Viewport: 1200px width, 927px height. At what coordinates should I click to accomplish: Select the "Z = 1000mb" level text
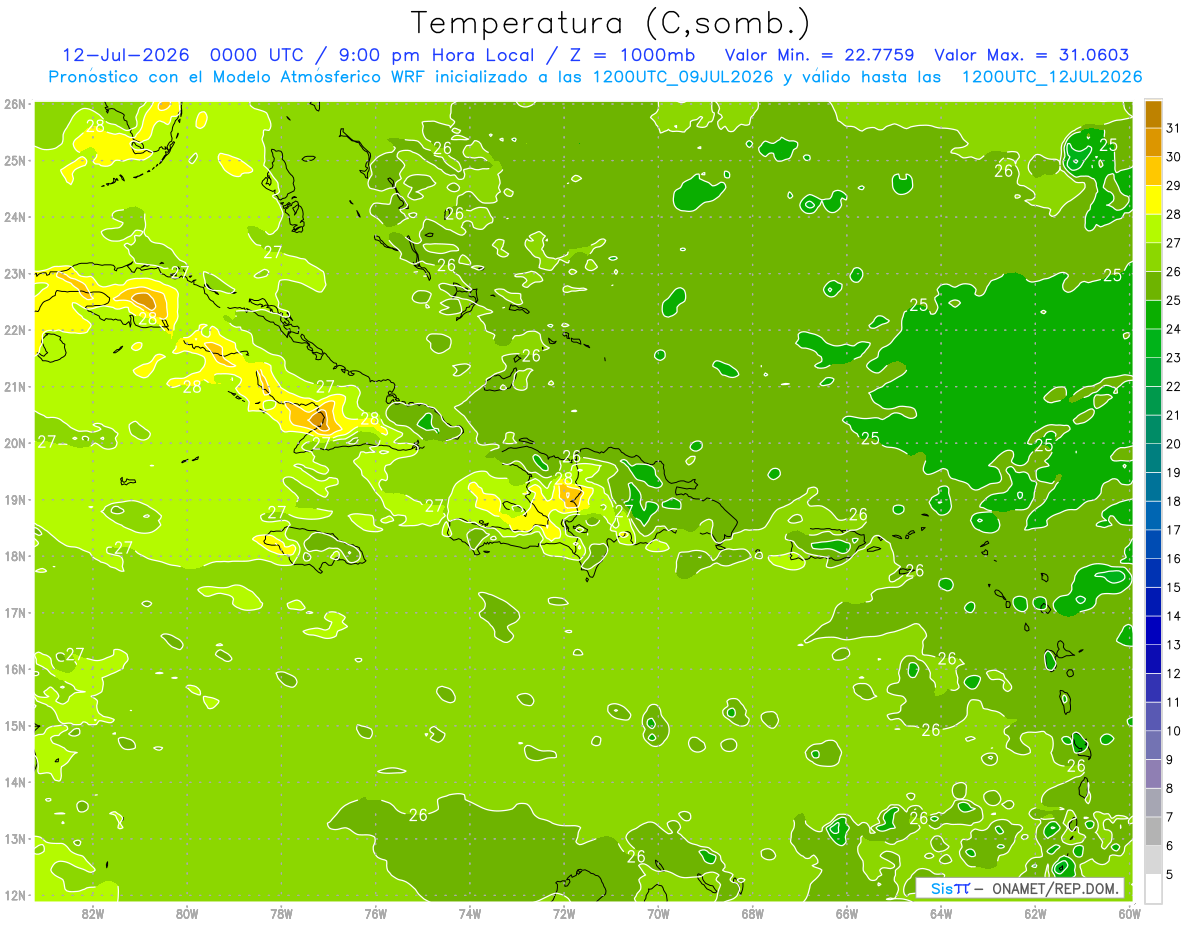pyautogui.click(x=634, y=55)
